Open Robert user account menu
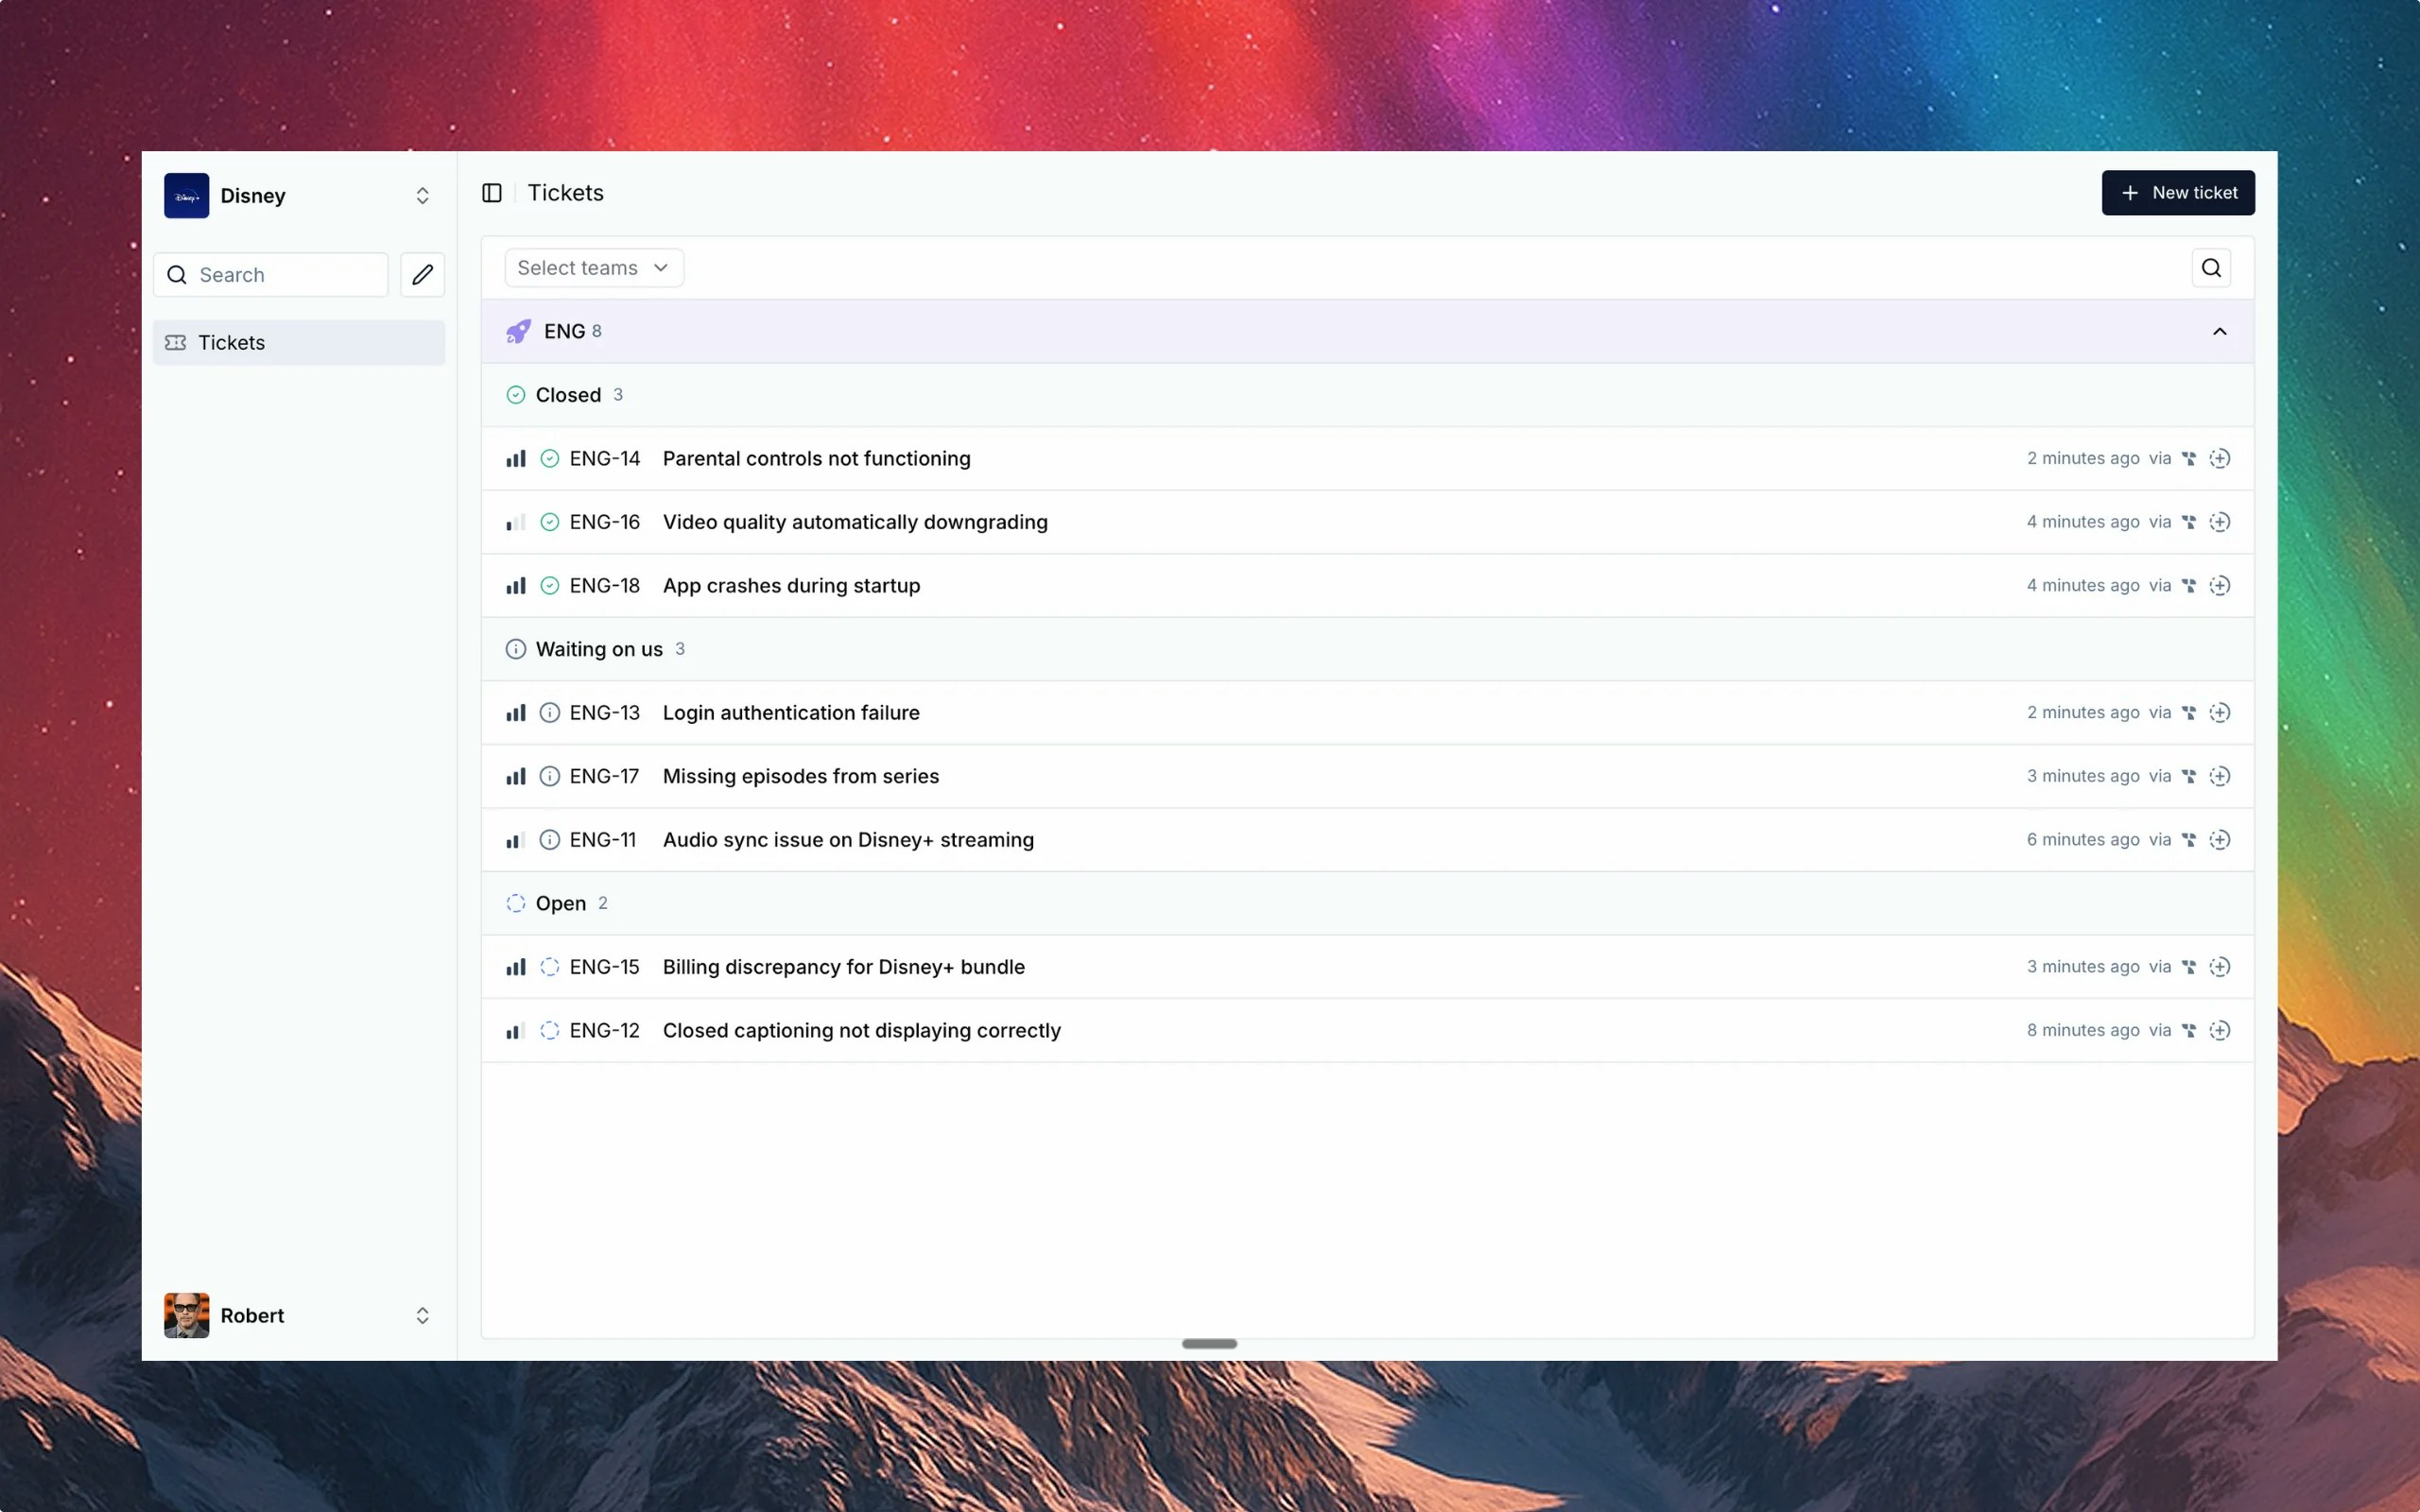This screenshot has width=2420, height=1512. pos(298,1315)
